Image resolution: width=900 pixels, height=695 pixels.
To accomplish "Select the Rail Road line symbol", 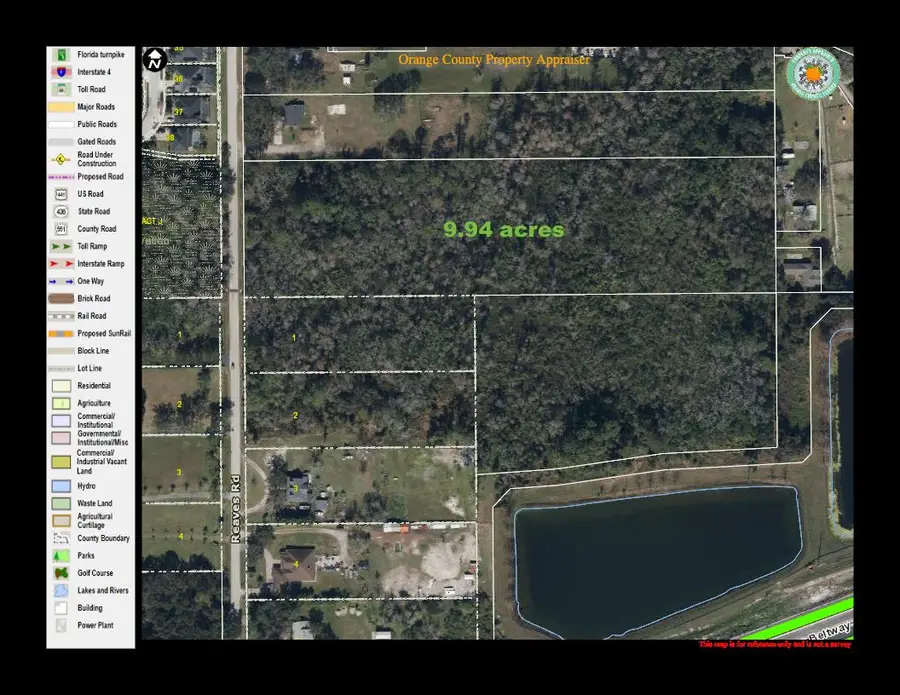I will click(60, 315).
